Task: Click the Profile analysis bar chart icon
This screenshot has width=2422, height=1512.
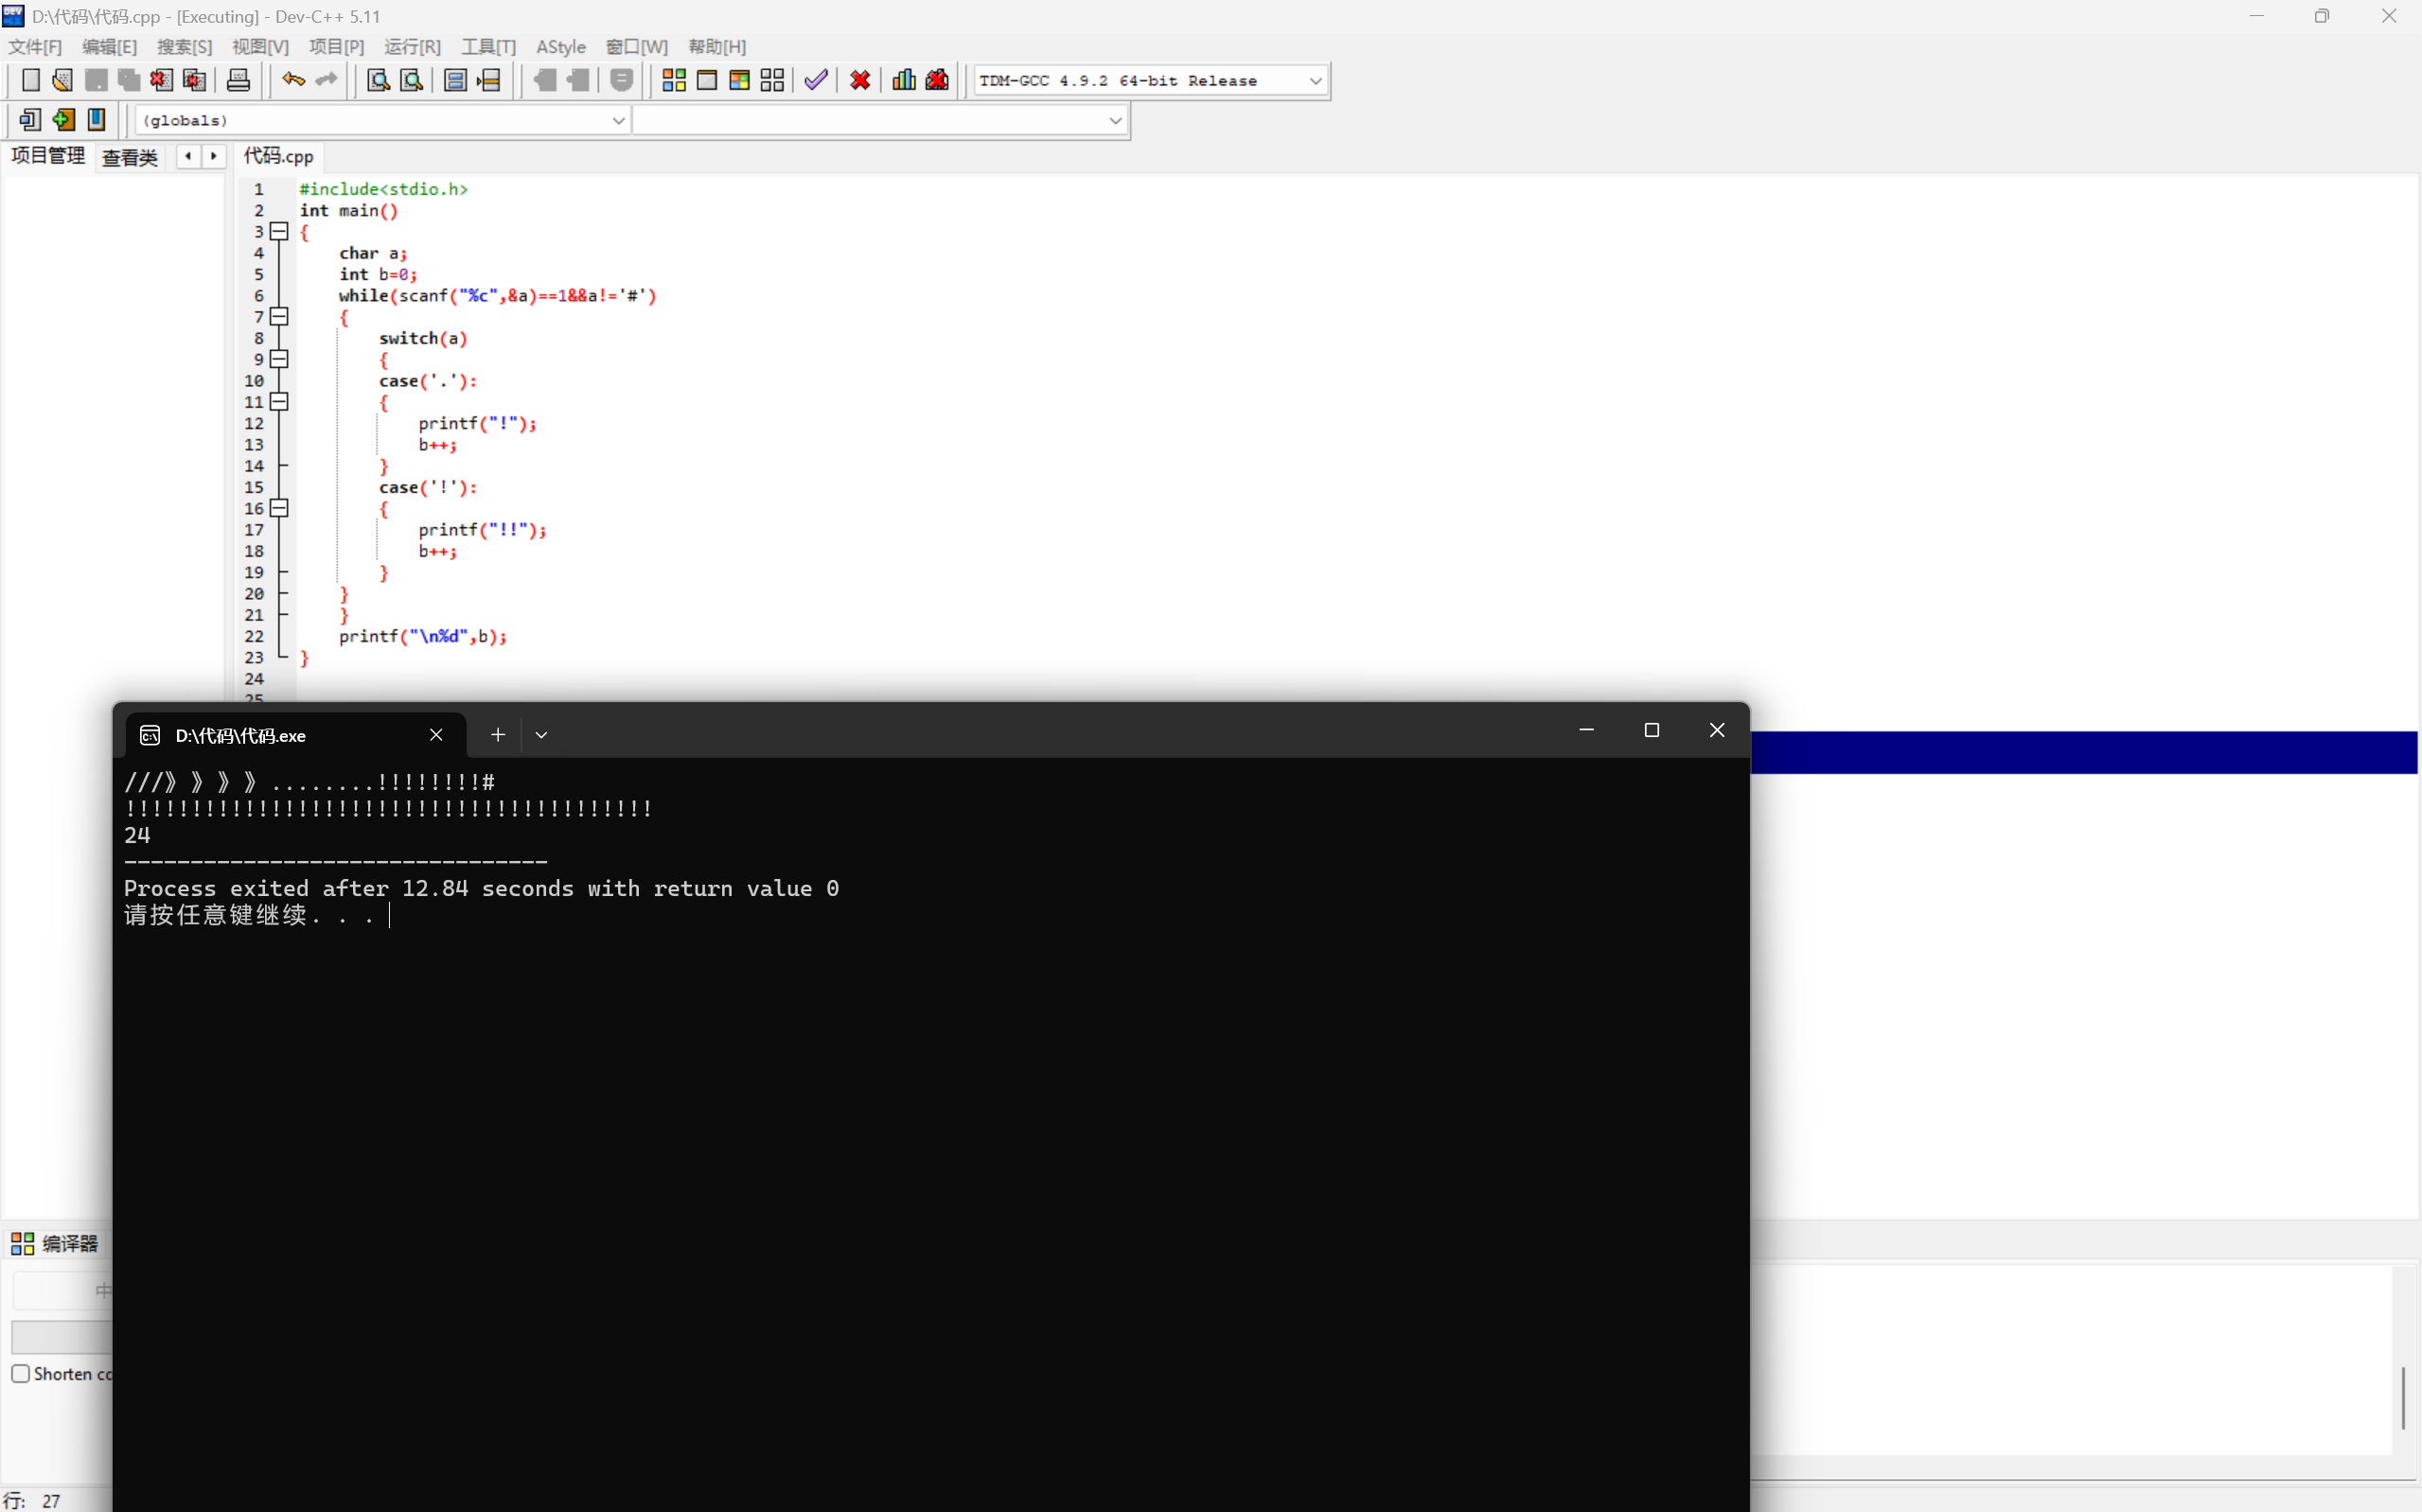Action: coord(903,80)
